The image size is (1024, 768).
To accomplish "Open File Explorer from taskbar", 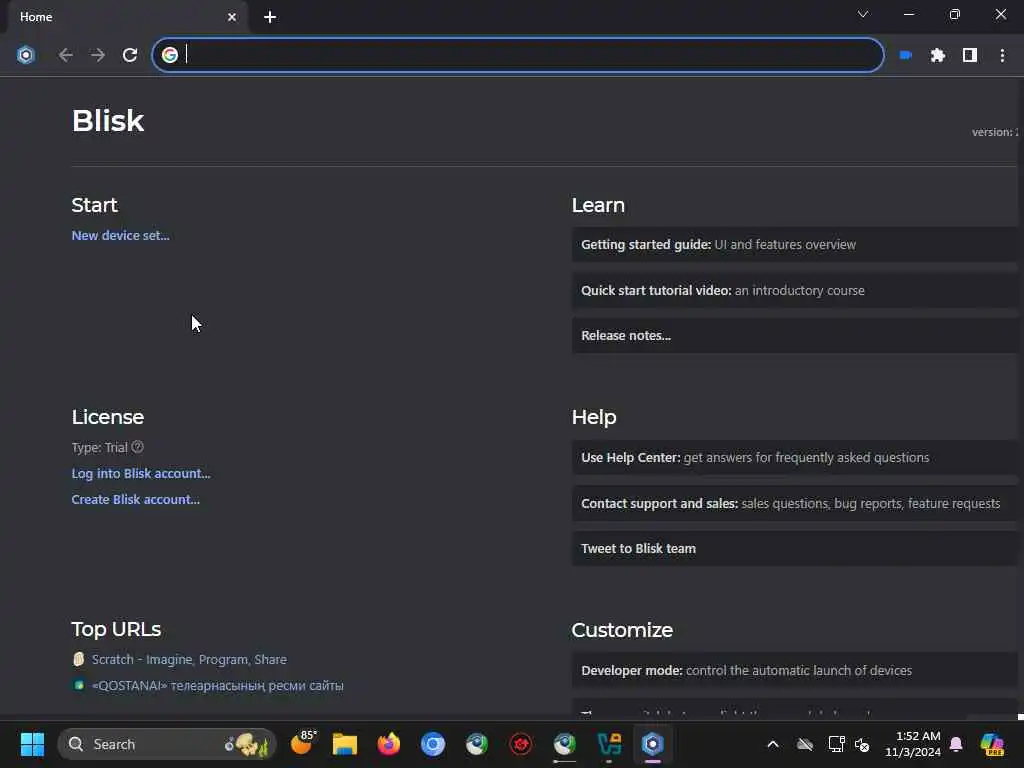I will 345,744.
